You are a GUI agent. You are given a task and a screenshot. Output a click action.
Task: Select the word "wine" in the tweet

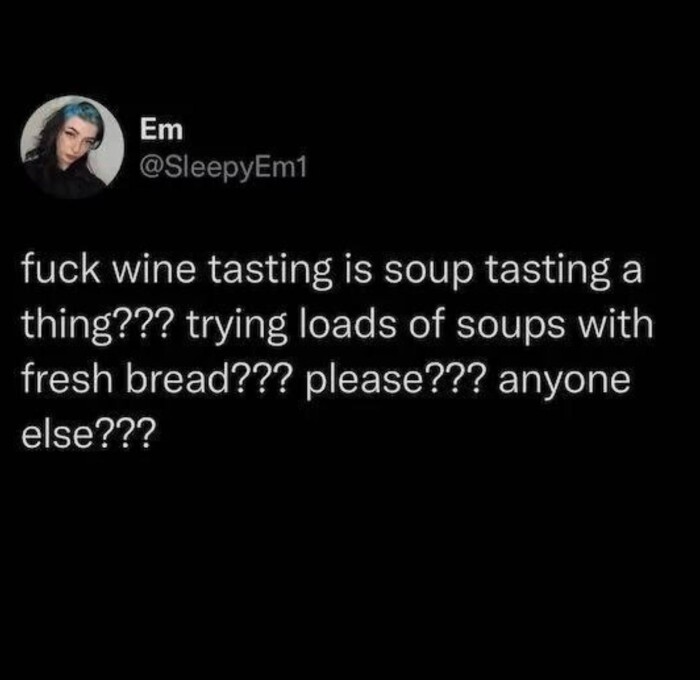(x=154, y=271)
